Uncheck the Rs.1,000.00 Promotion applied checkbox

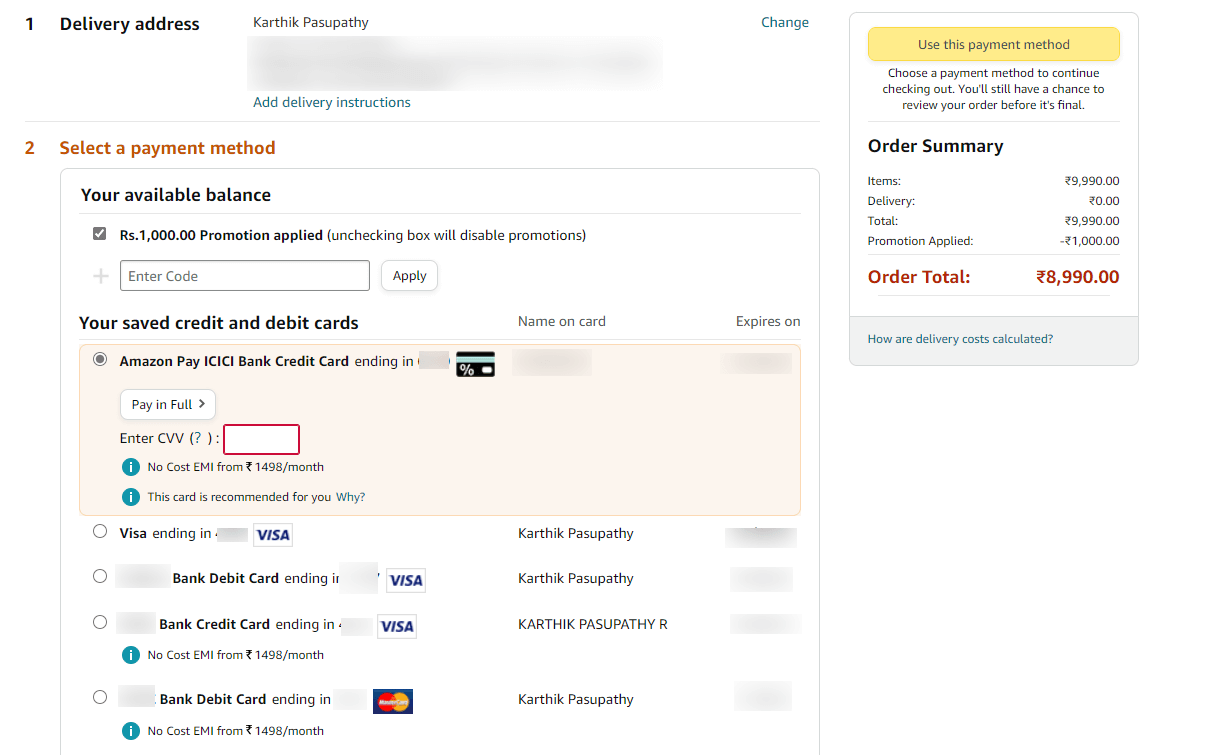coord(99,233)
